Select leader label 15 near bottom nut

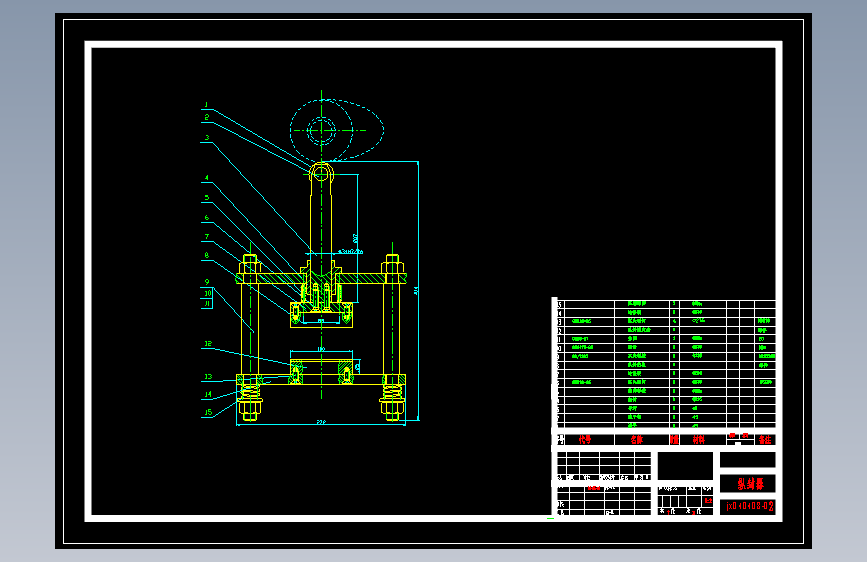pos(208,412)
